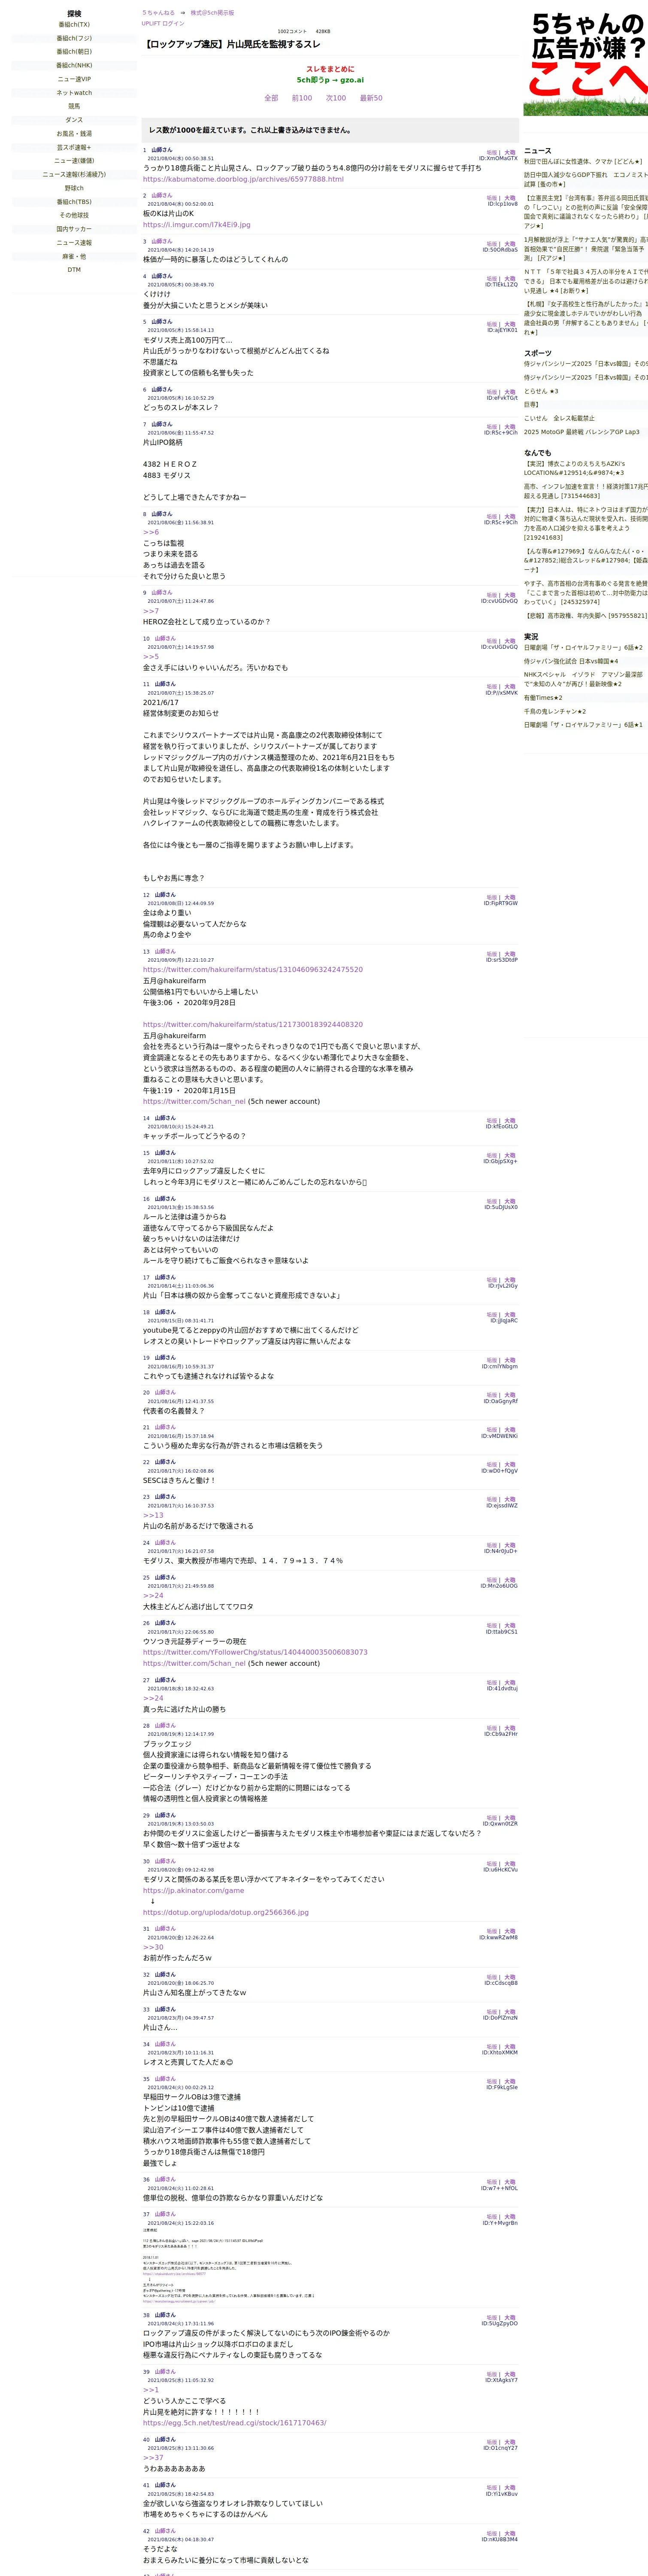Follow the >>24 anchor in post 25
648x2576 pixels.
click(153, 1596)
